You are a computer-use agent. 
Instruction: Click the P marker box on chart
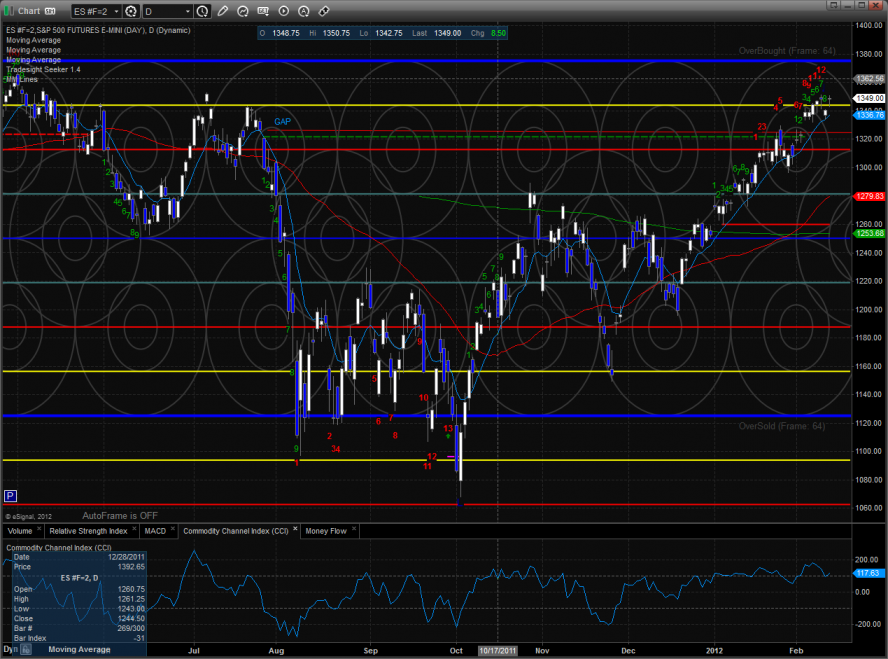coord(10,497)
